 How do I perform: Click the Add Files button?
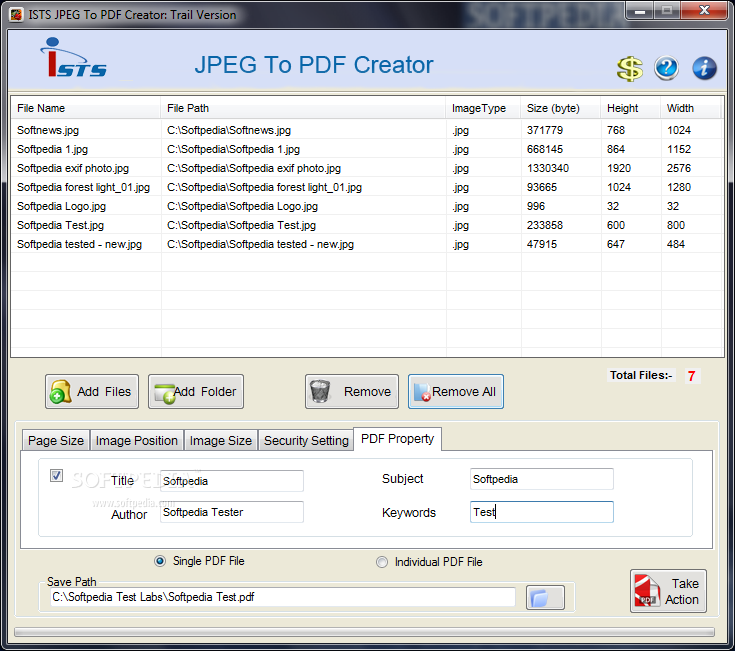(92, 391)
